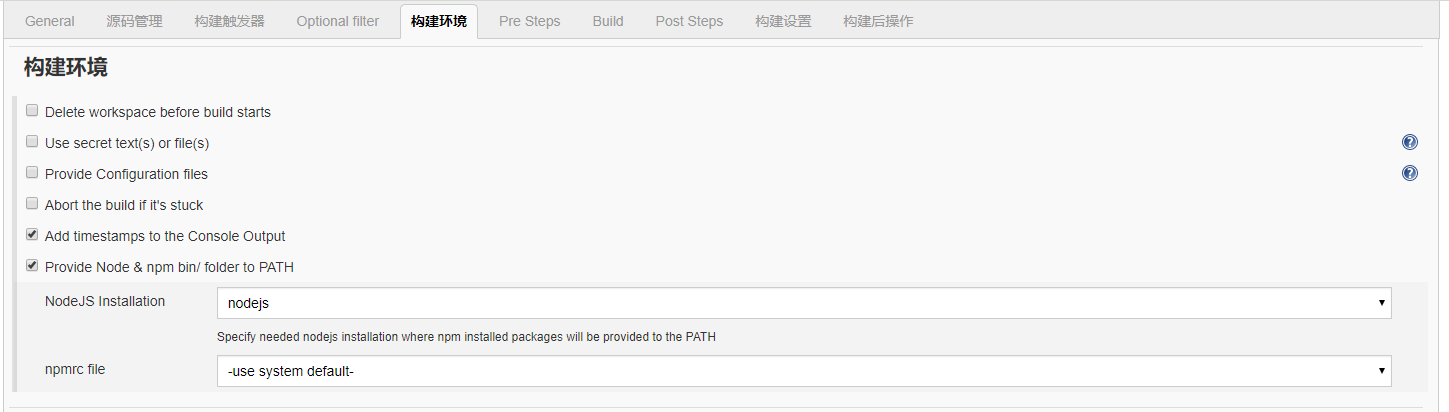Screen dimensions: 1449x412
Task: Switch to the Post Steps tab
Action: click(x=689, y=21)
